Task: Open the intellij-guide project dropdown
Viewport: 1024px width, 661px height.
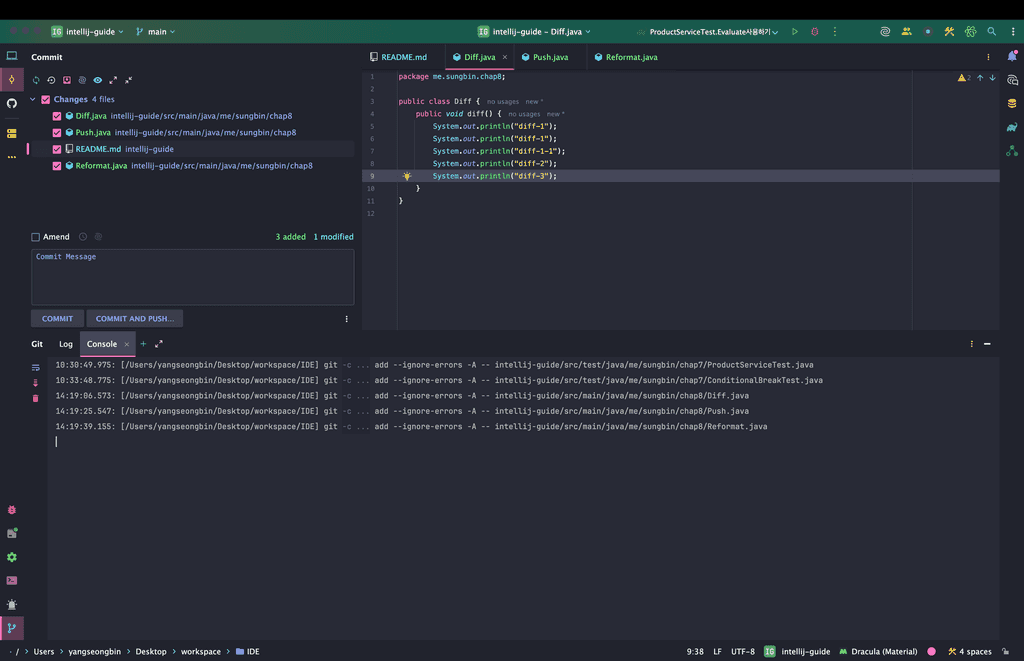Action: point(88,32)
